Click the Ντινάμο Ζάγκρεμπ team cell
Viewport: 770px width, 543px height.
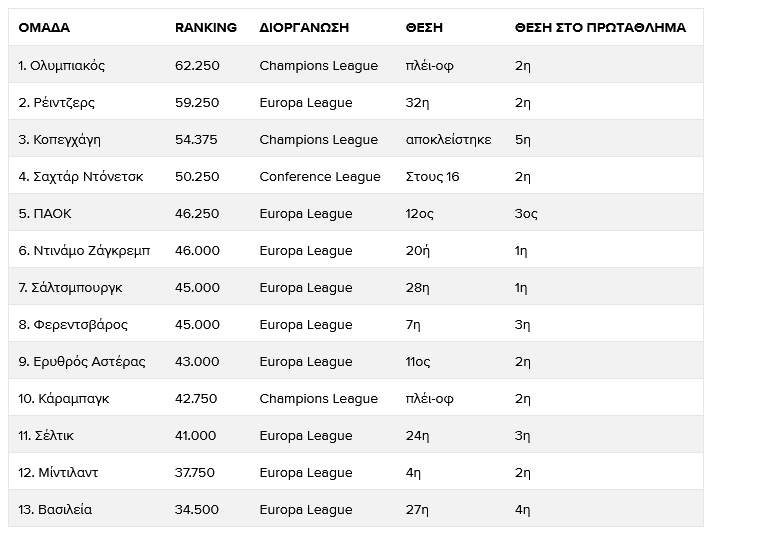(x=84, y=251)
